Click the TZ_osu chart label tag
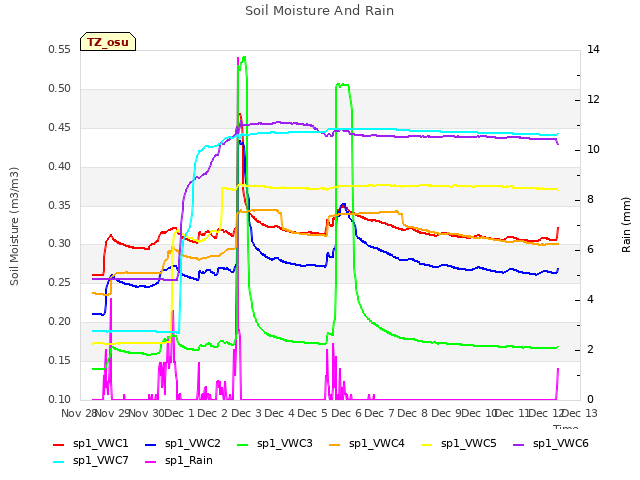Viewport: 640px width, 480px height. point(108,42)
